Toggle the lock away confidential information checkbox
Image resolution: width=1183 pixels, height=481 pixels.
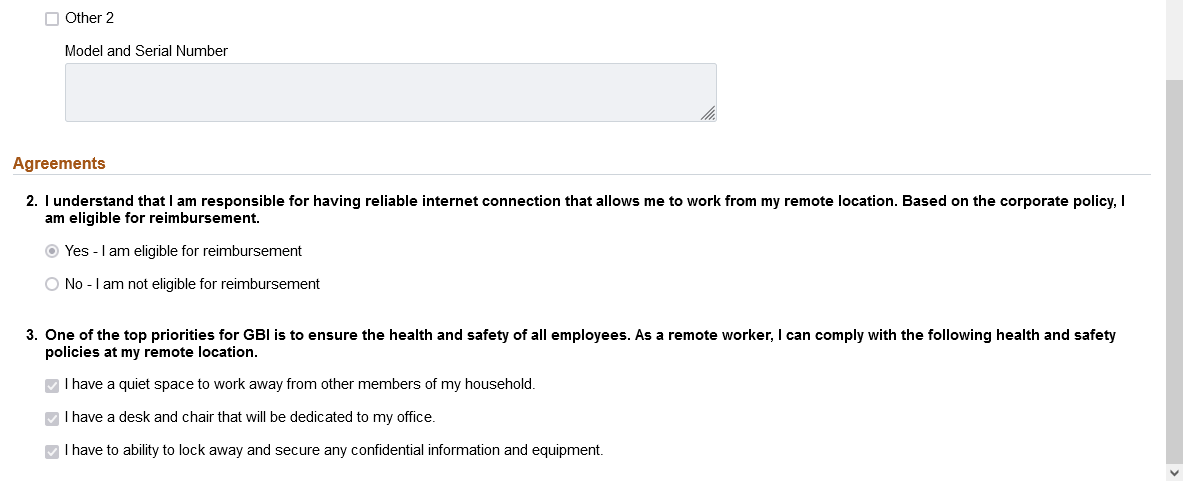[52, 452]
